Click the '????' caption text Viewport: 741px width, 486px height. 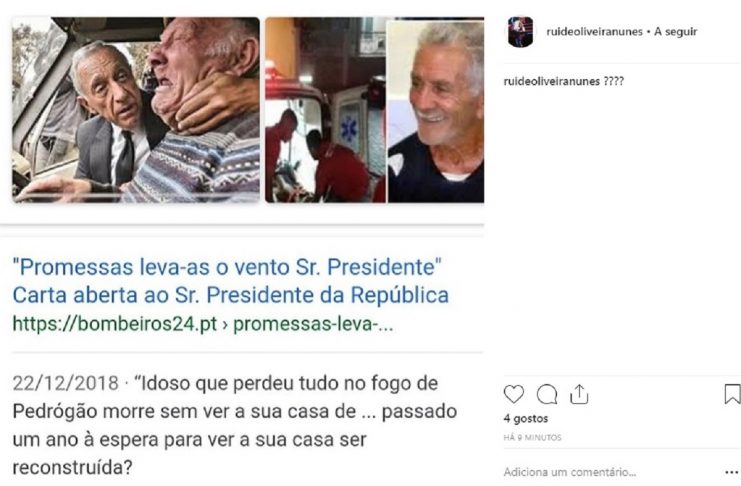pos(613,81)
